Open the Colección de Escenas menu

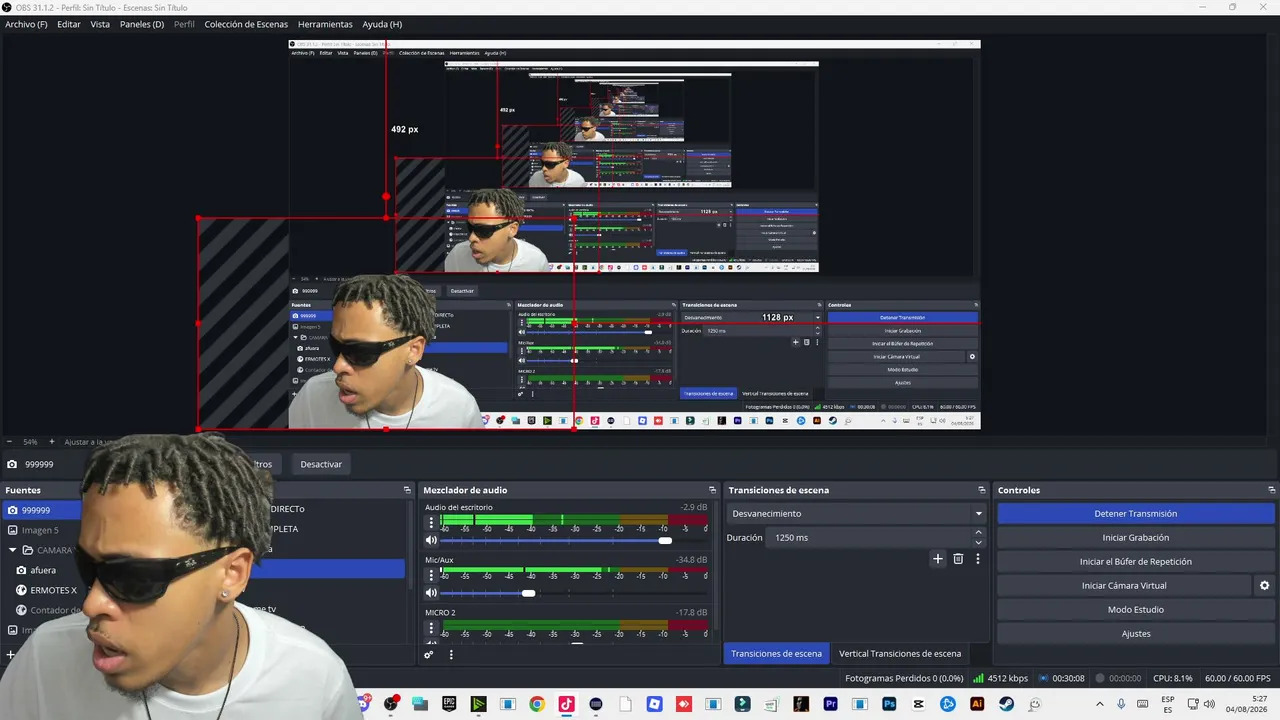coord(246,24)
